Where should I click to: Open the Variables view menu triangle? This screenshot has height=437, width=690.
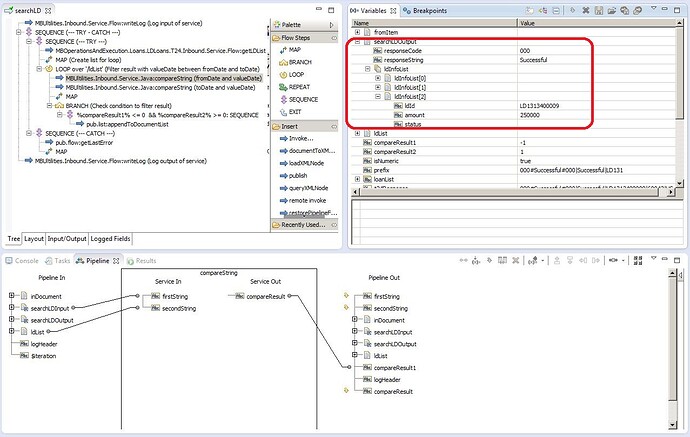coord(653,9)
